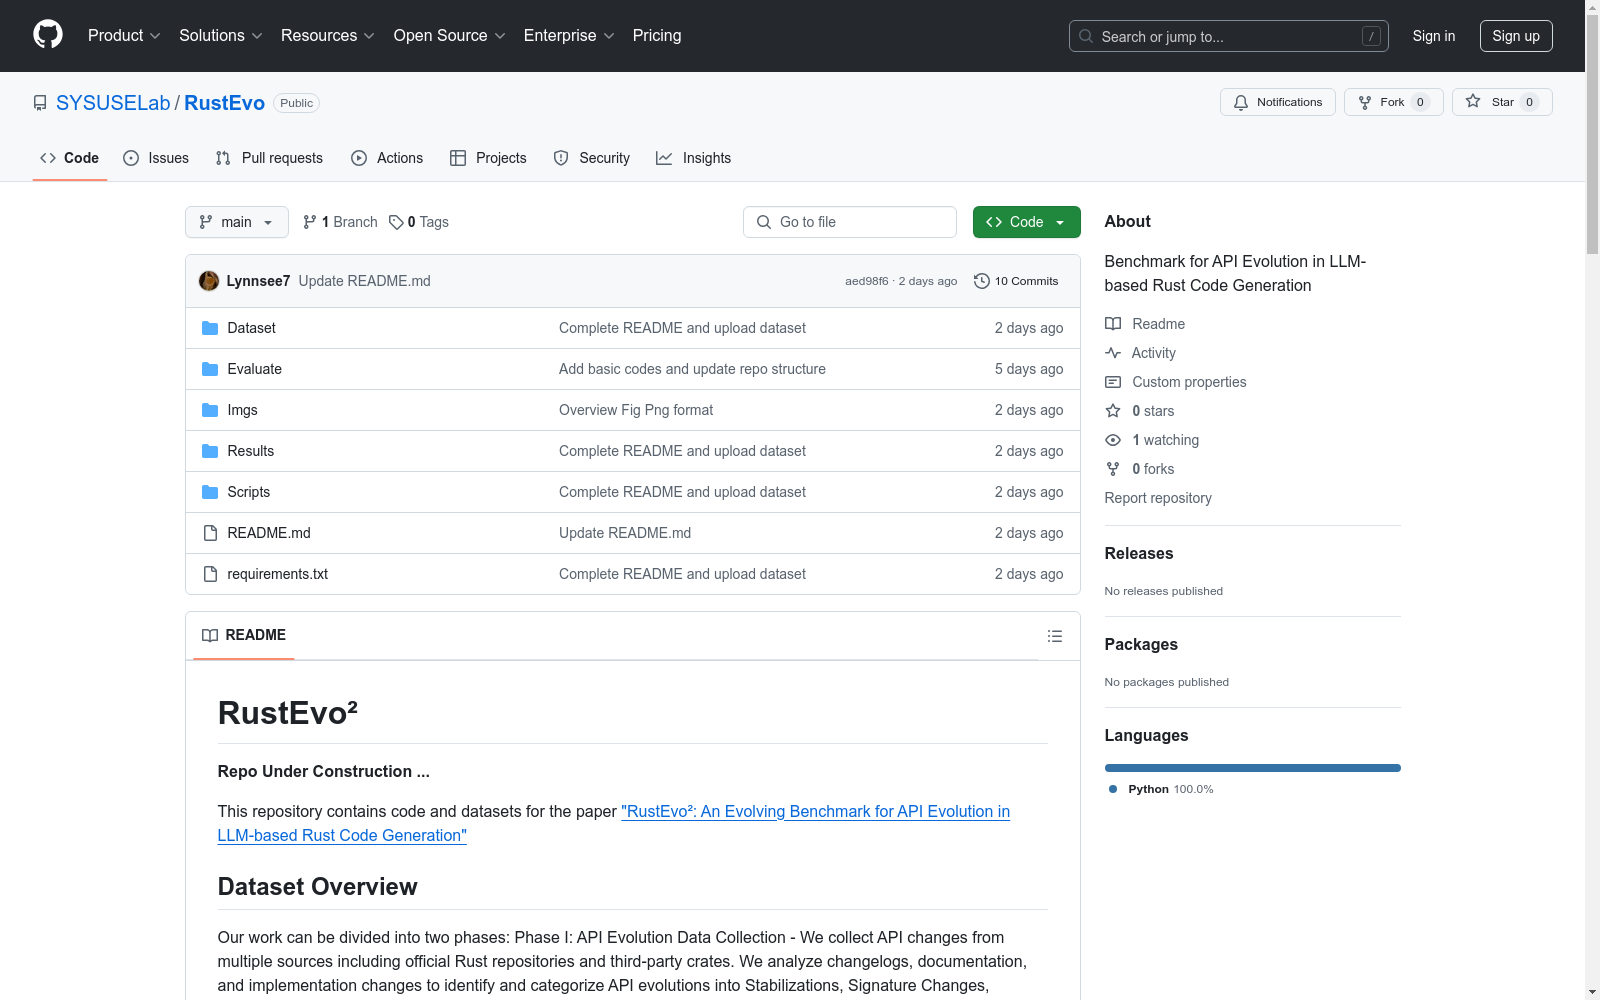Open the GitHub home logo
This screenshot has height=1000, width=1600.
[48, 35]
